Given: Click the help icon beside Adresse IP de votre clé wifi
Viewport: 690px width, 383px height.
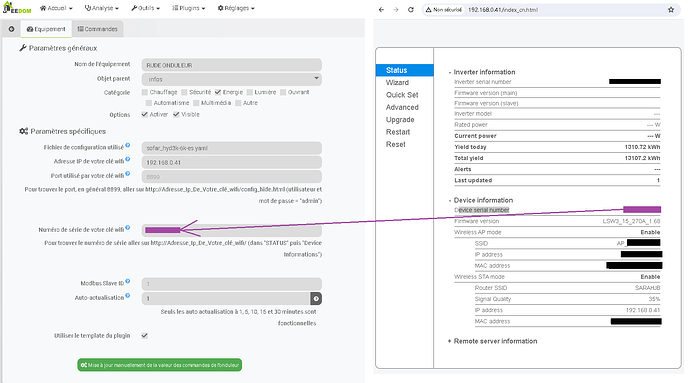Looking at the screenshot, I should click(x=128, y=159).
